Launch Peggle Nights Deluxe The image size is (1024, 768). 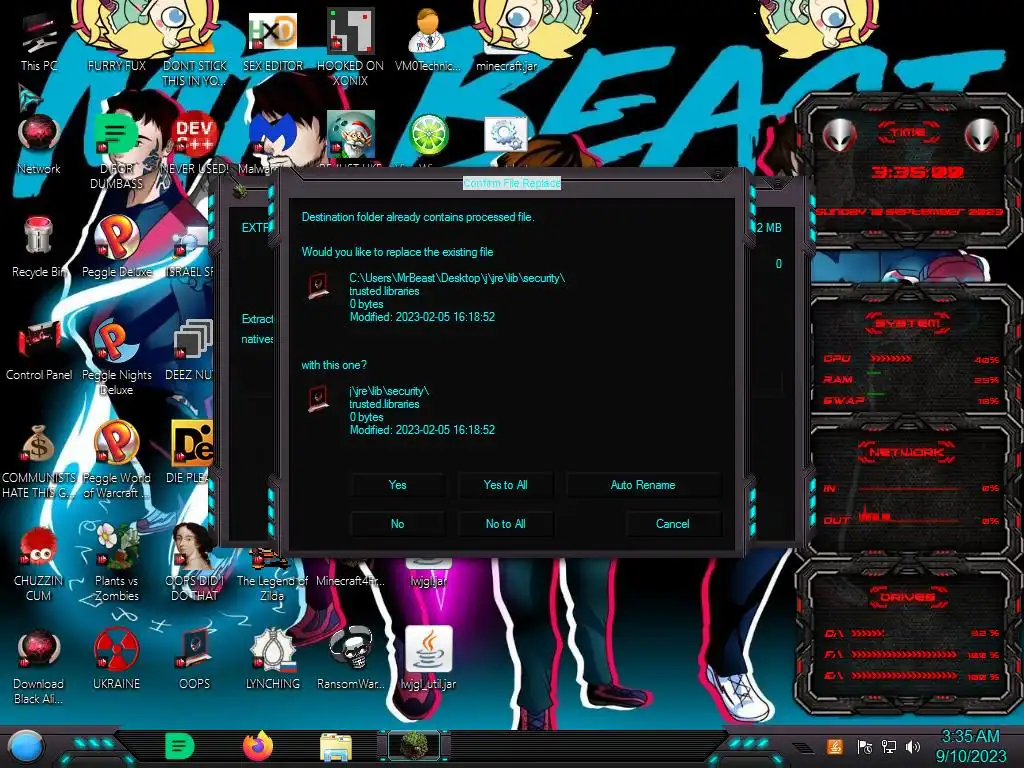116,356
